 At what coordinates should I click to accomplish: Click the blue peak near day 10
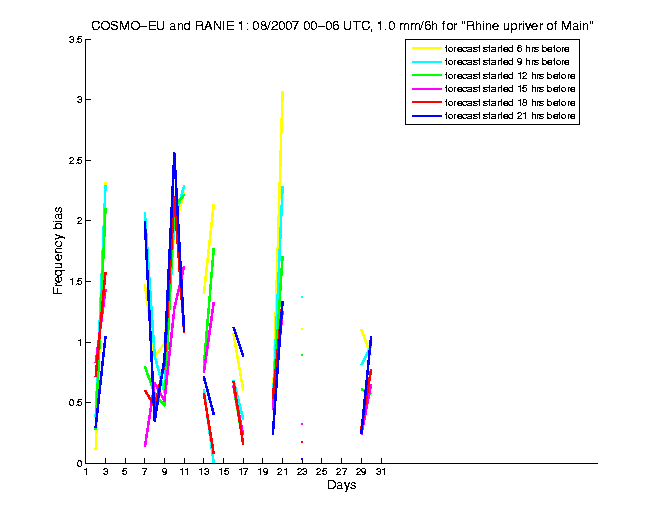[x=174, y=154]
